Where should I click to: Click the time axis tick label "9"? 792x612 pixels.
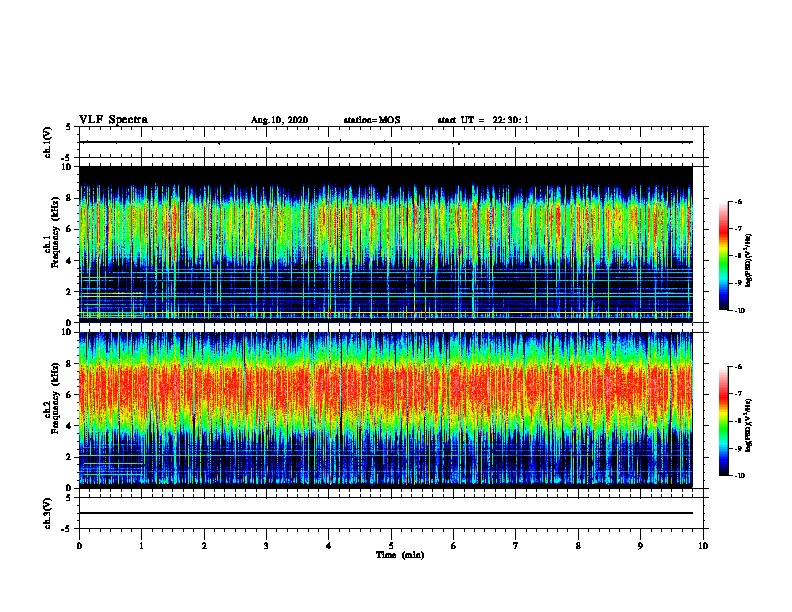point(640,546)
